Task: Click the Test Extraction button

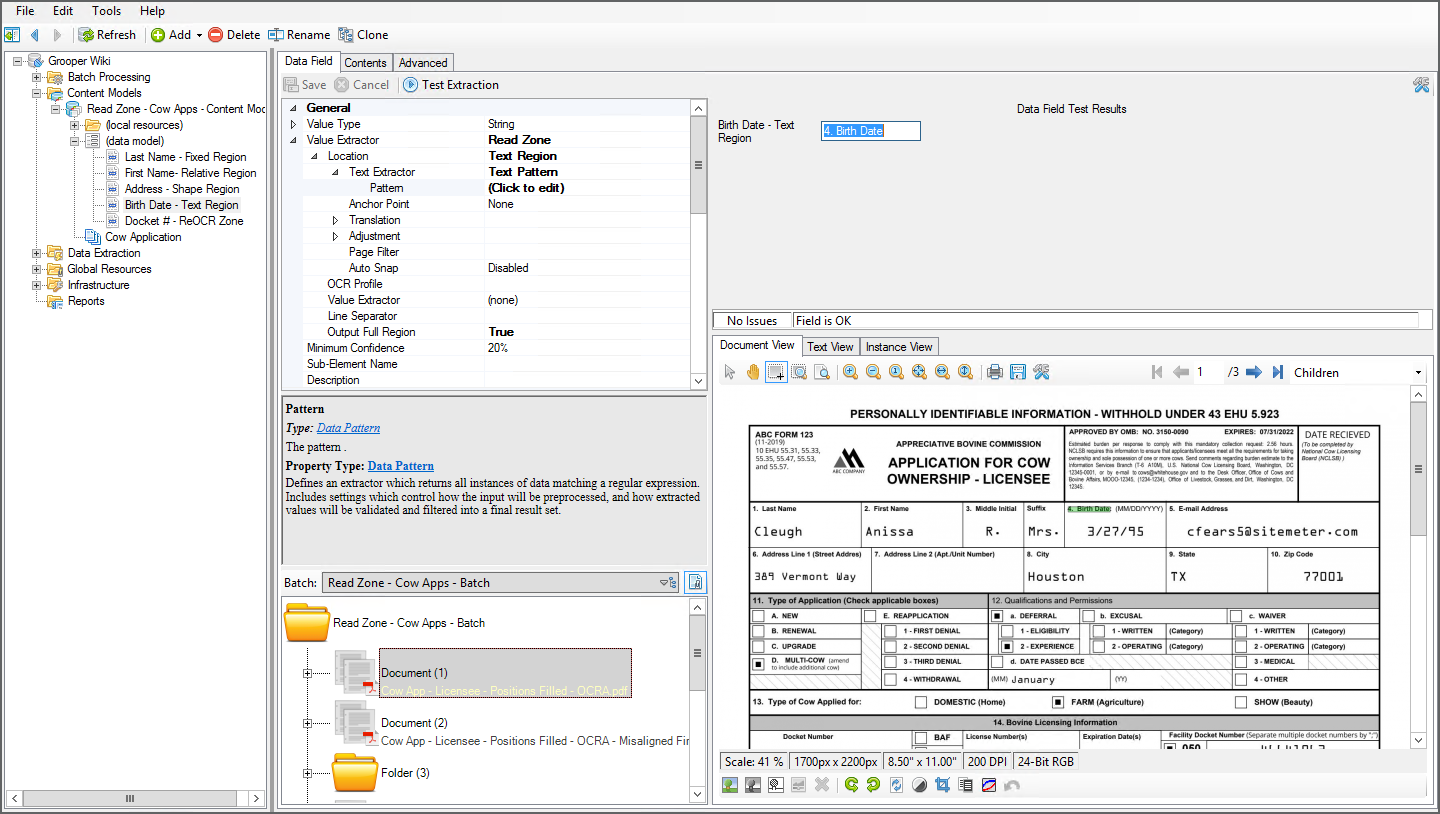Action: pos(450,85)
